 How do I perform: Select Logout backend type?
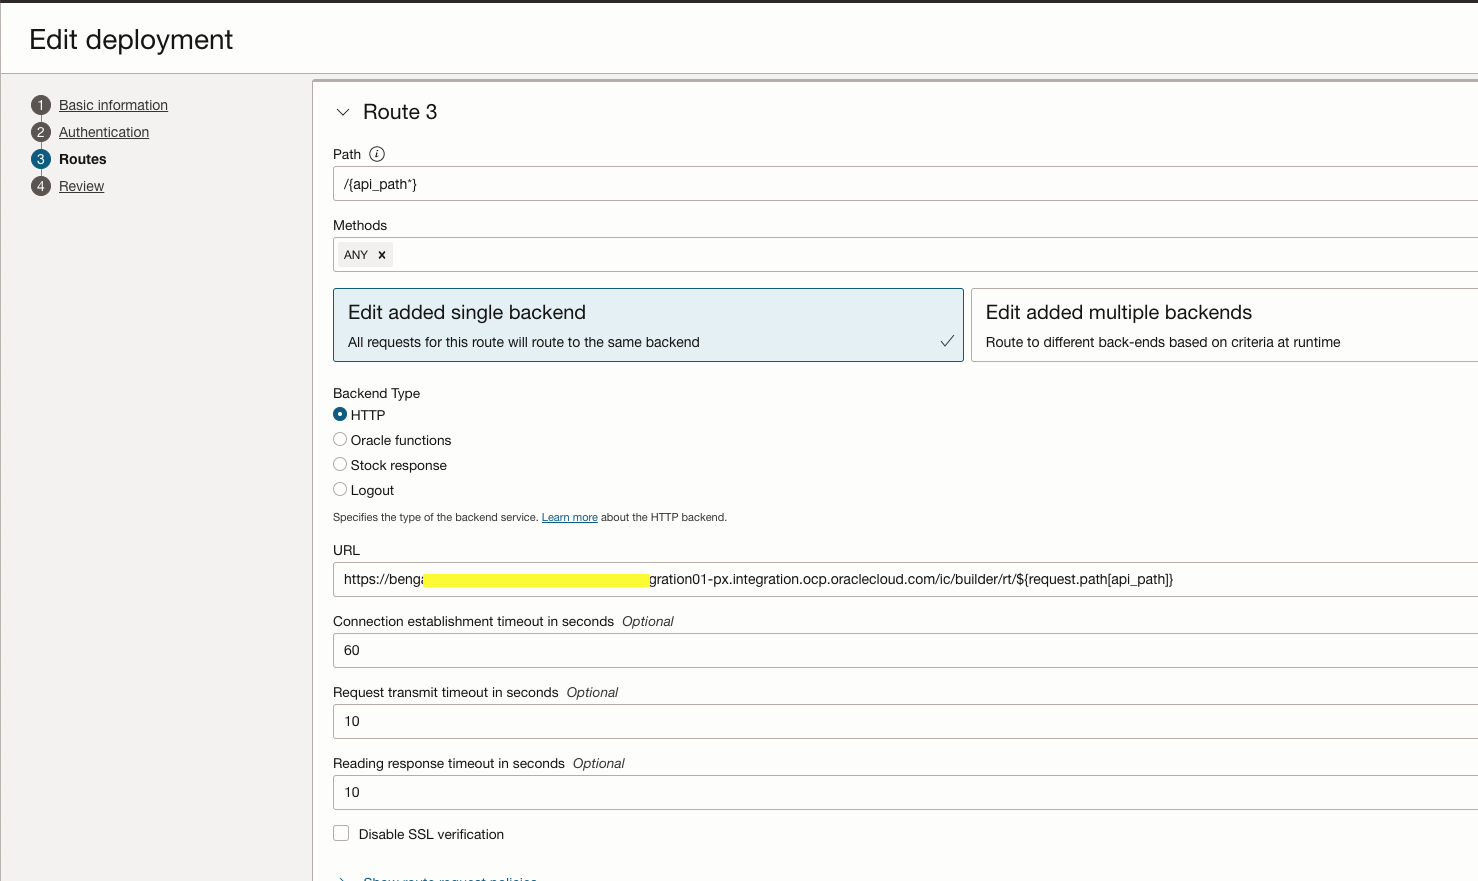point(340,489)
